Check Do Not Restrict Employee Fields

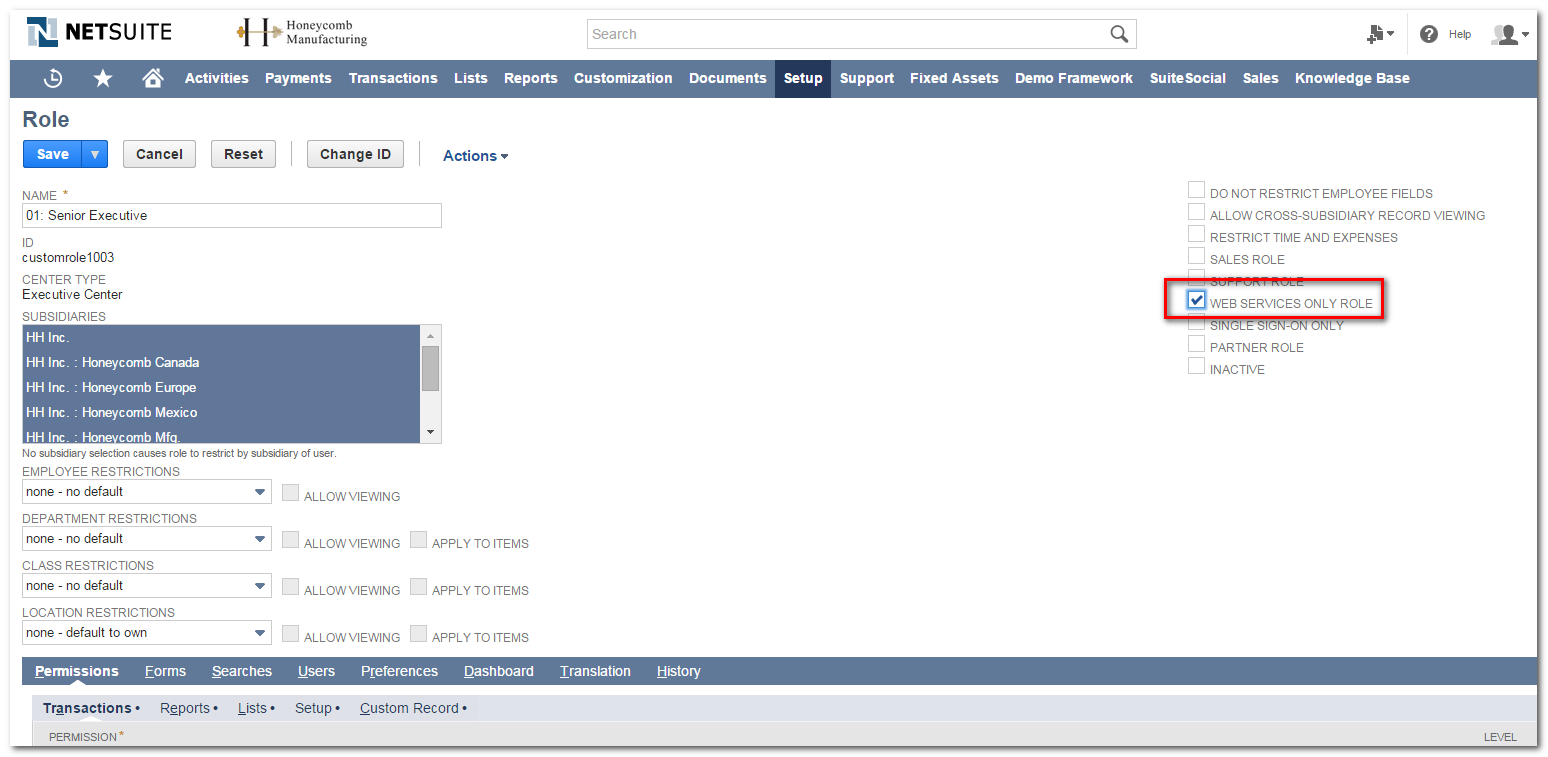[x=1196, y=190]
